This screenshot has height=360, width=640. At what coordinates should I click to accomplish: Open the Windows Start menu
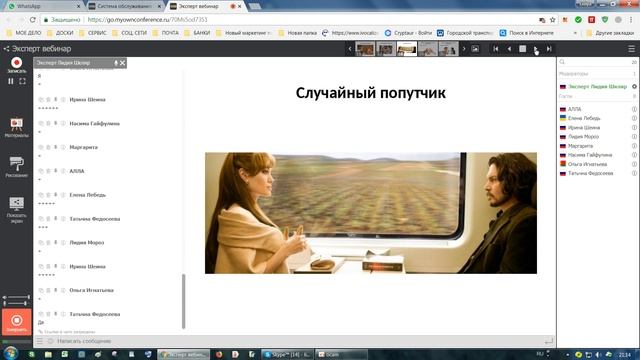(x=11, y=353)
